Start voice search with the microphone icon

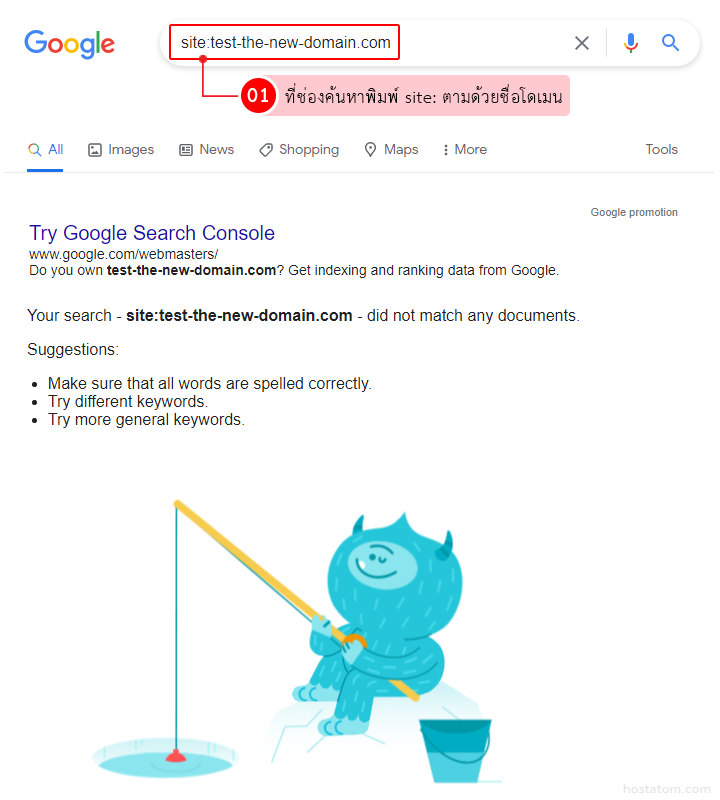631,43
